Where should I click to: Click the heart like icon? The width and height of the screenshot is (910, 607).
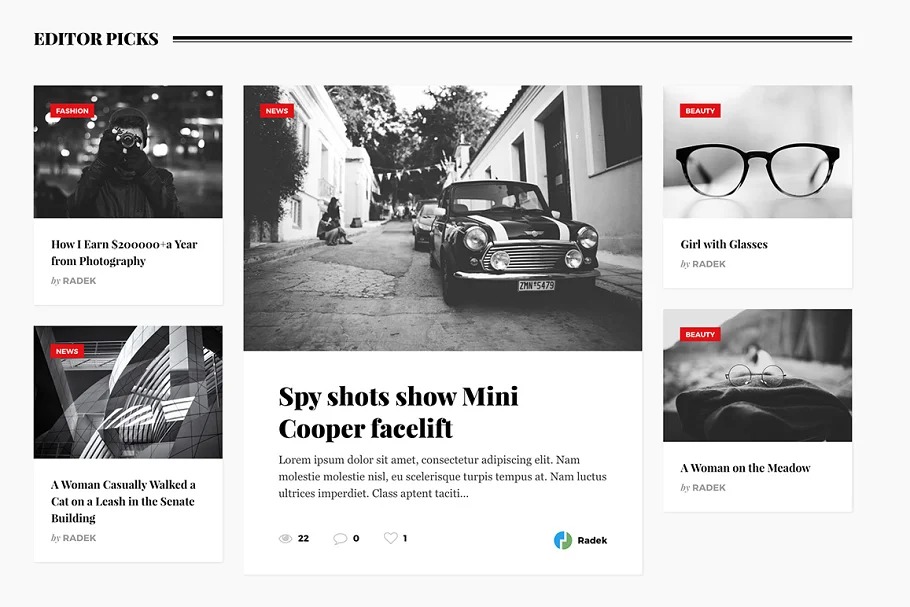click(391, 538)
